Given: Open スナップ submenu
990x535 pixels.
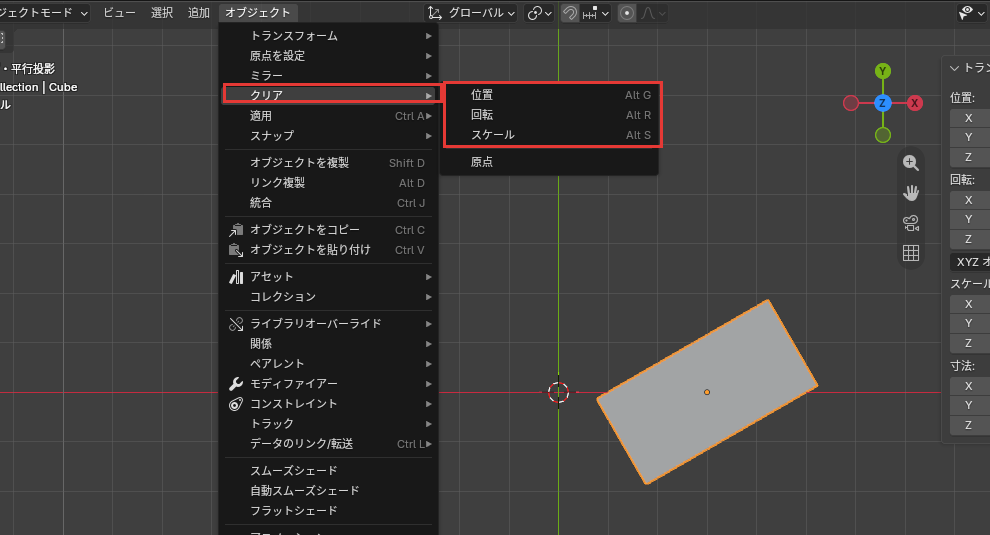Looking at the screenshot, I should [x=328, y=136].
